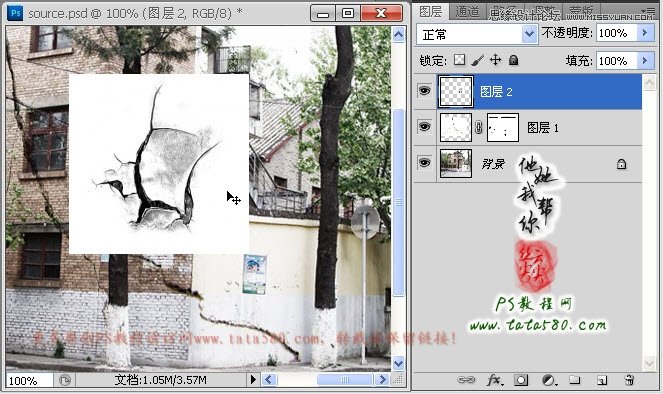Minimize the source.psd document window

tap(323, 14)
